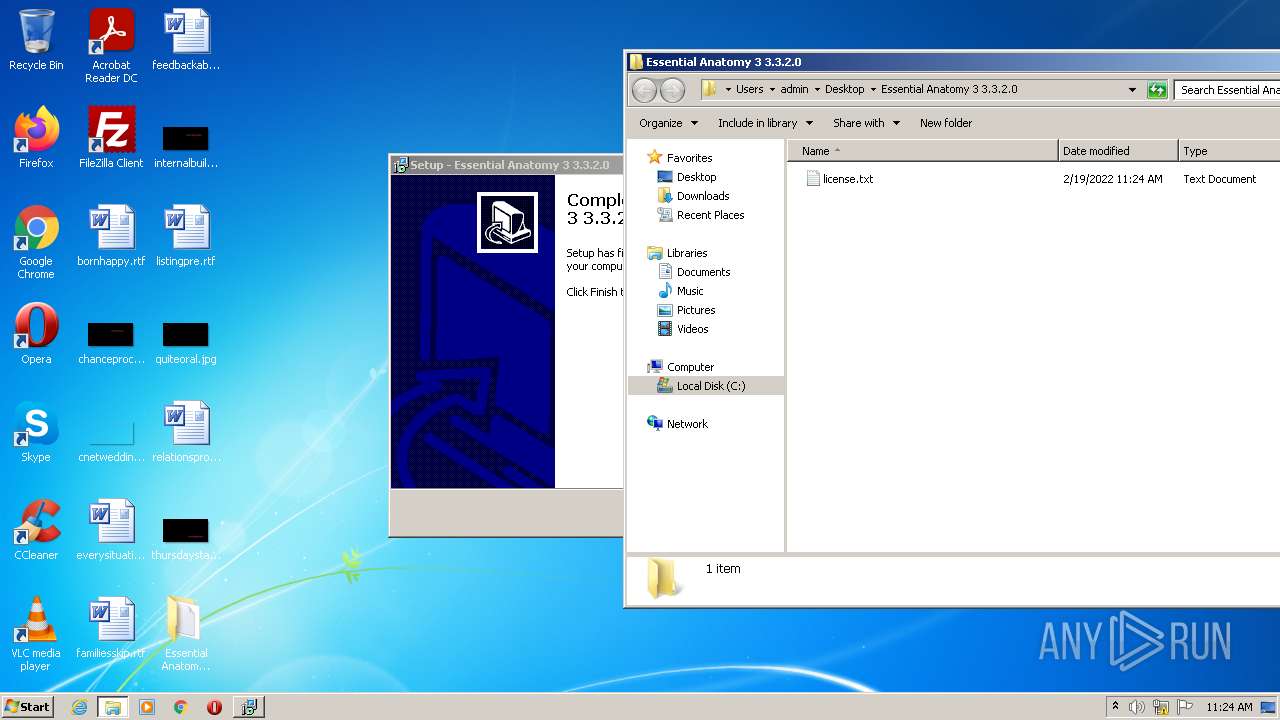This screenshot has width=1280, height=720.
Task: Click the Windows Explorer taskbar button
Action: tap(113, 707)
